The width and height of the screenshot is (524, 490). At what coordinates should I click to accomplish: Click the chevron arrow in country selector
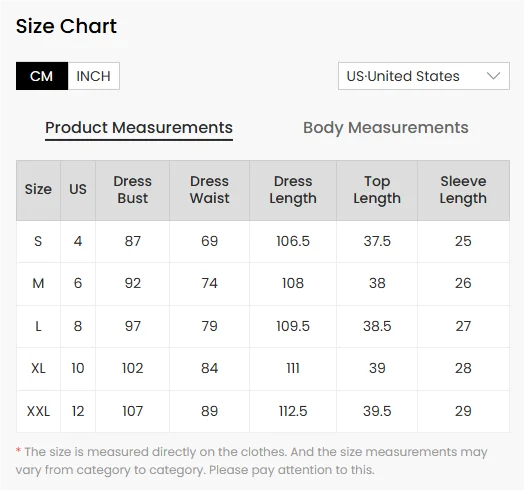[x=493, y=76]
